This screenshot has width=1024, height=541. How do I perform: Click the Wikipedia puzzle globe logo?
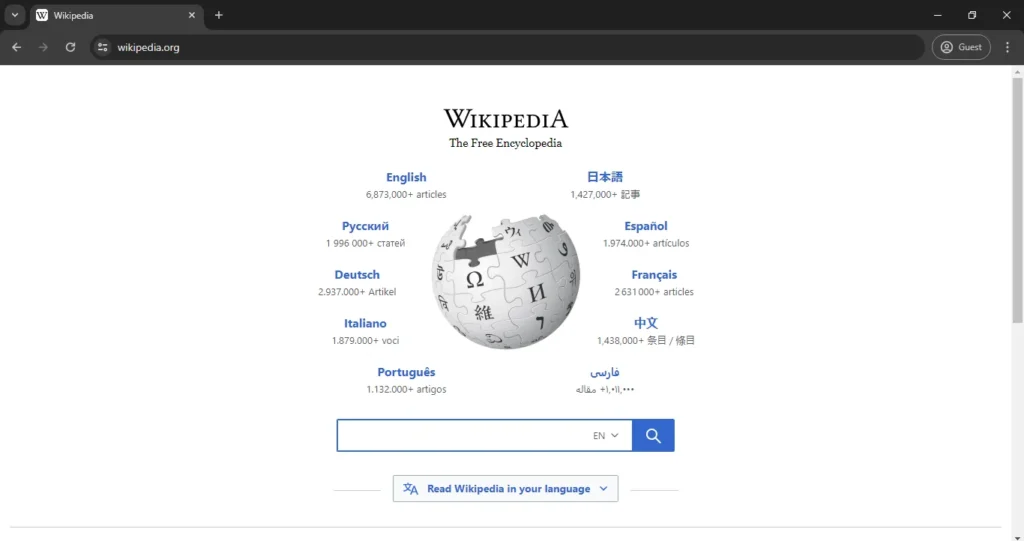coord(505,282)
